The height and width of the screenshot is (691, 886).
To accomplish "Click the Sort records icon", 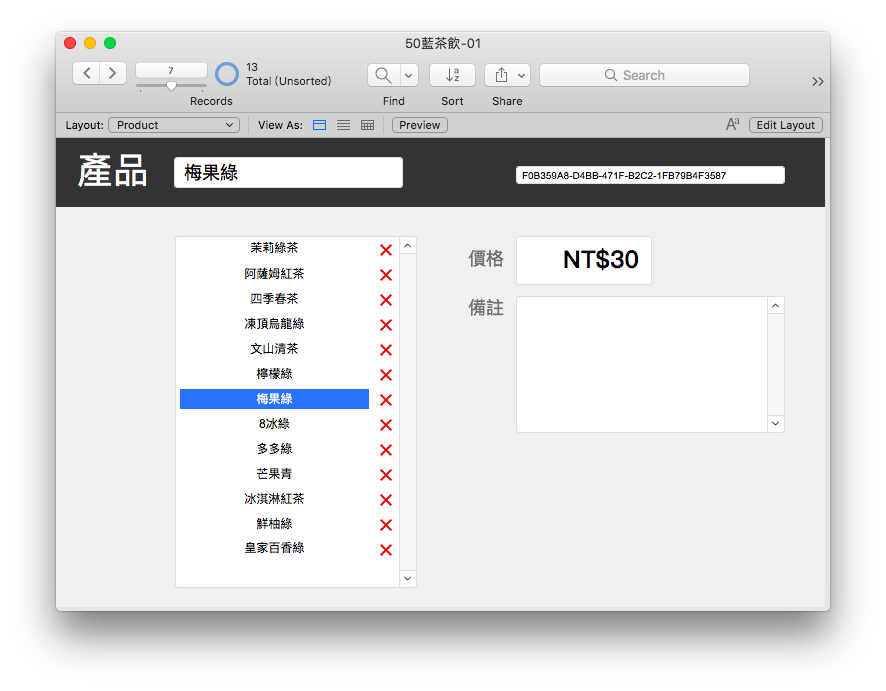I will (452, 75).
